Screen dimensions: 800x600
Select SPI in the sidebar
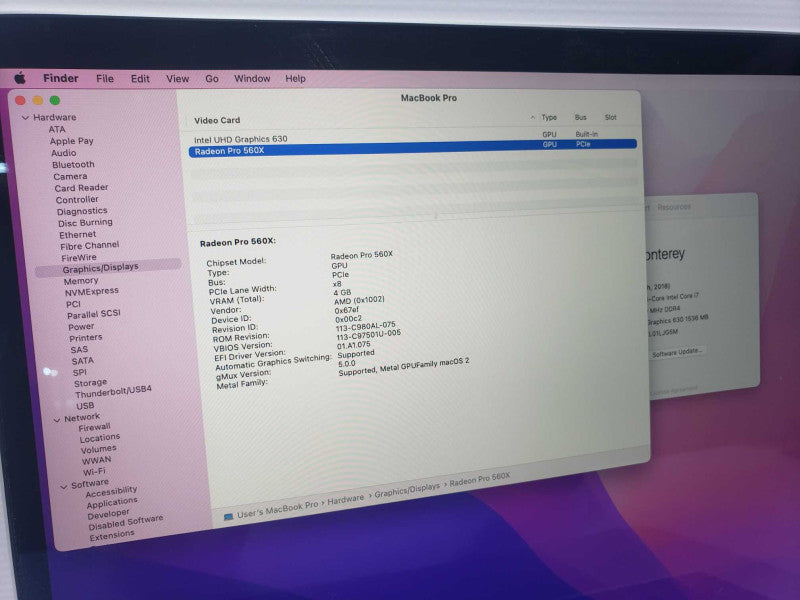[80, 372]
